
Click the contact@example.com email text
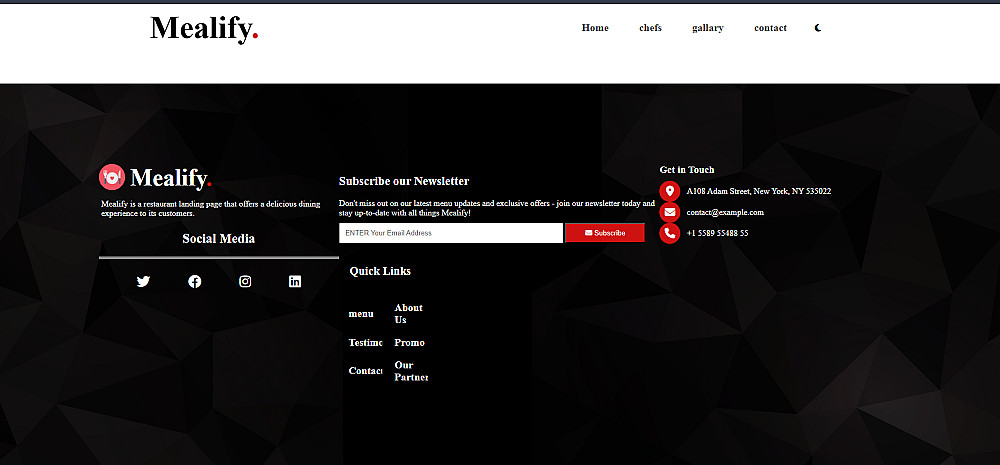[725, 212]
